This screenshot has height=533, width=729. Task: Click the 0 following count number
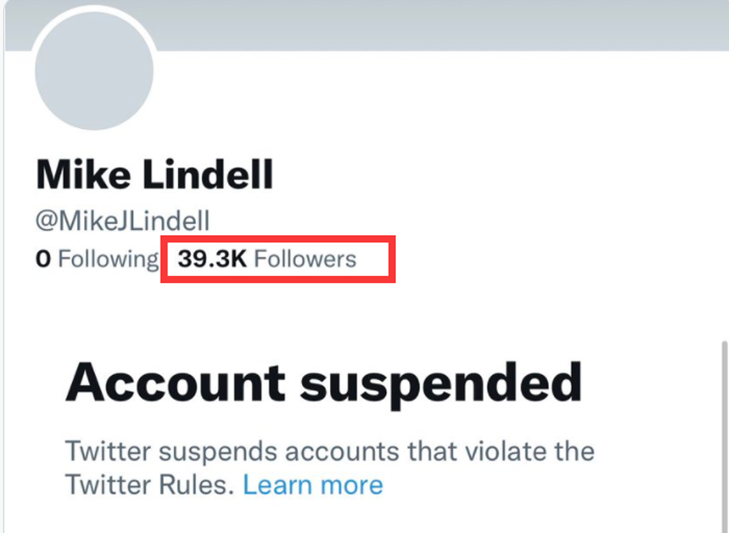click(x=43, y=260)
